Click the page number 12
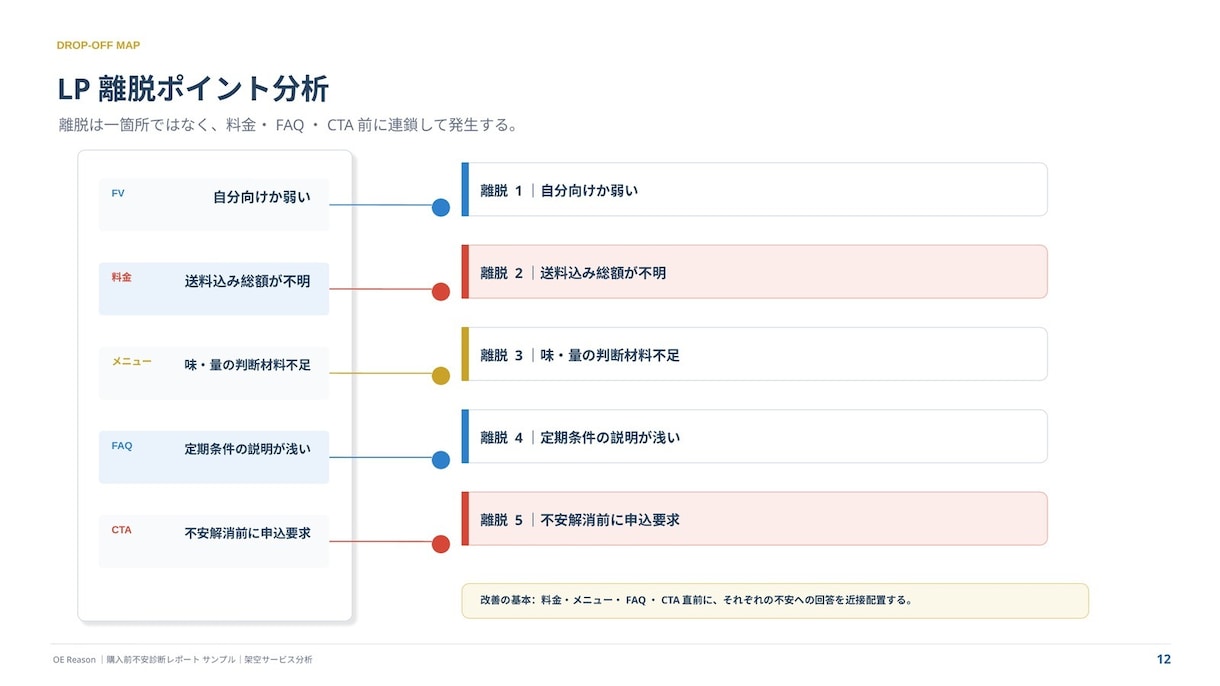This screenshot has width=1220, height=686. [x=1163, y=659]
